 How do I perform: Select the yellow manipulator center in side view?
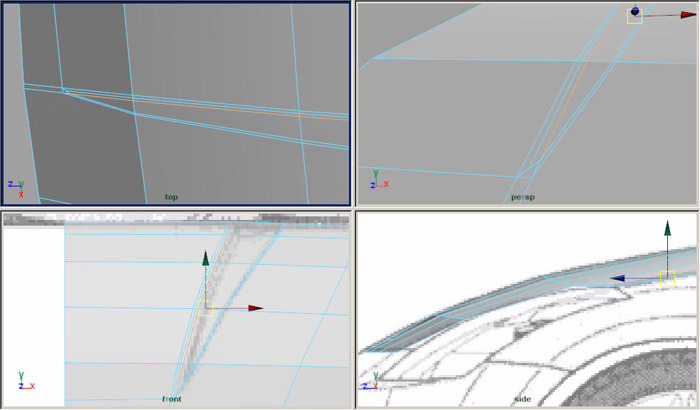tap(667, 279)
